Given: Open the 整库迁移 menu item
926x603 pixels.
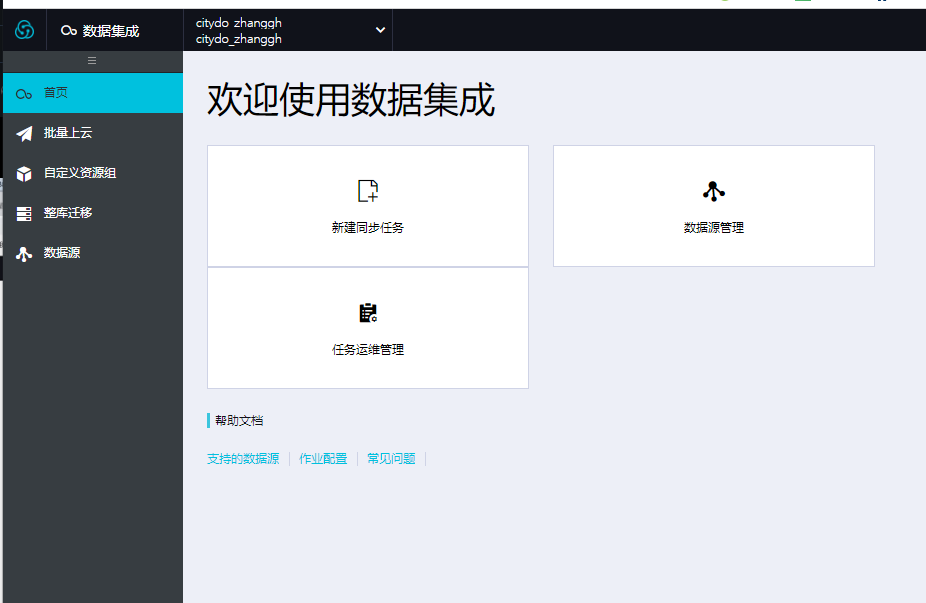Looking at the screenshot, I should (x=93, y=213).
